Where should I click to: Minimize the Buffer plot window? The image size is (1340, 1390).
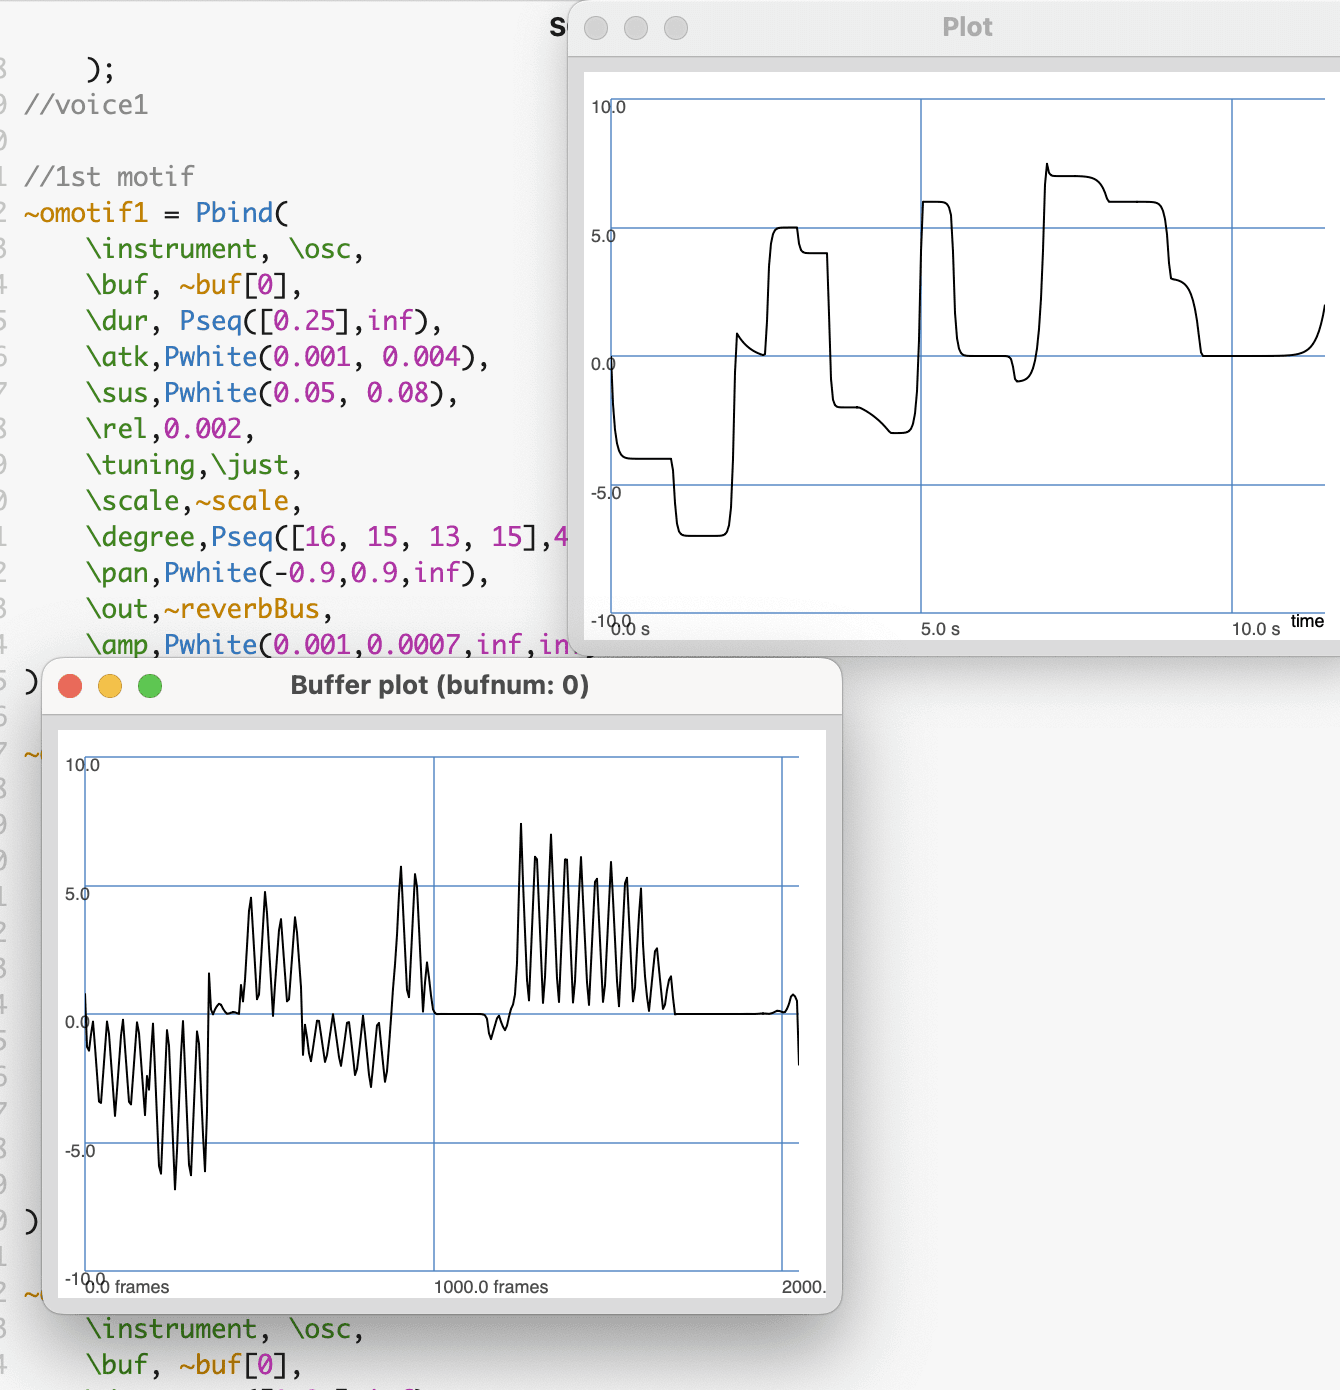(x=110, y=686)
